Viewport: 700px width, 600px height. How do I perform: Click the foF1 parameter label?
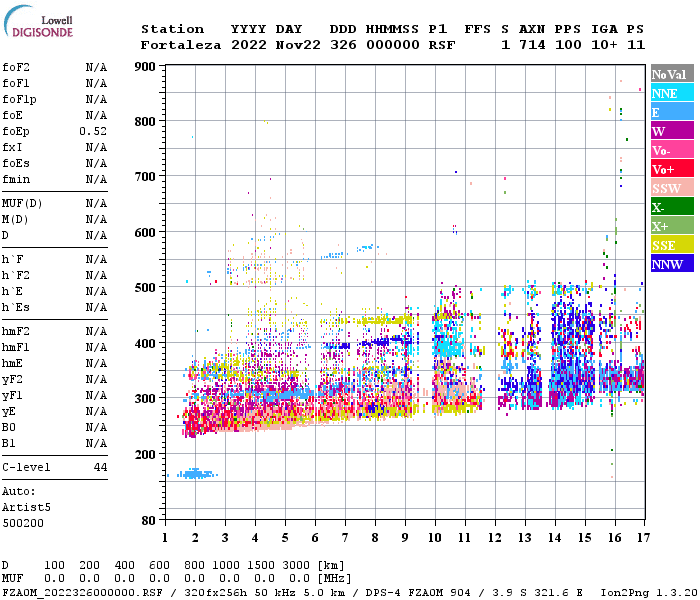(16, 83)
